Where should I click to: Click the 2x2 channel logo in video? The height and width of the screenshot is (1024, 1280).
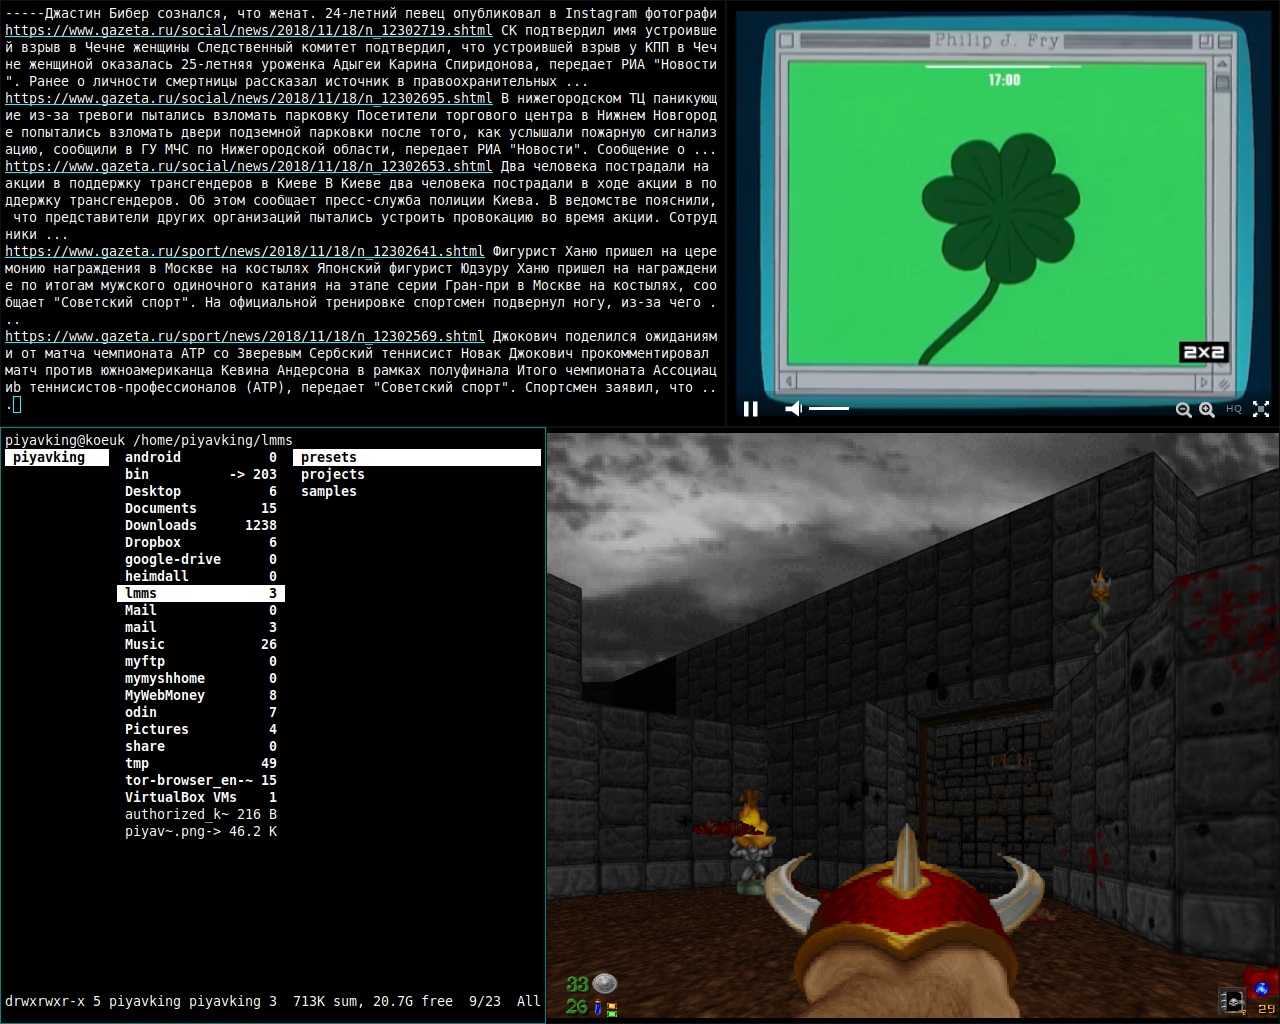point(1203,352)
